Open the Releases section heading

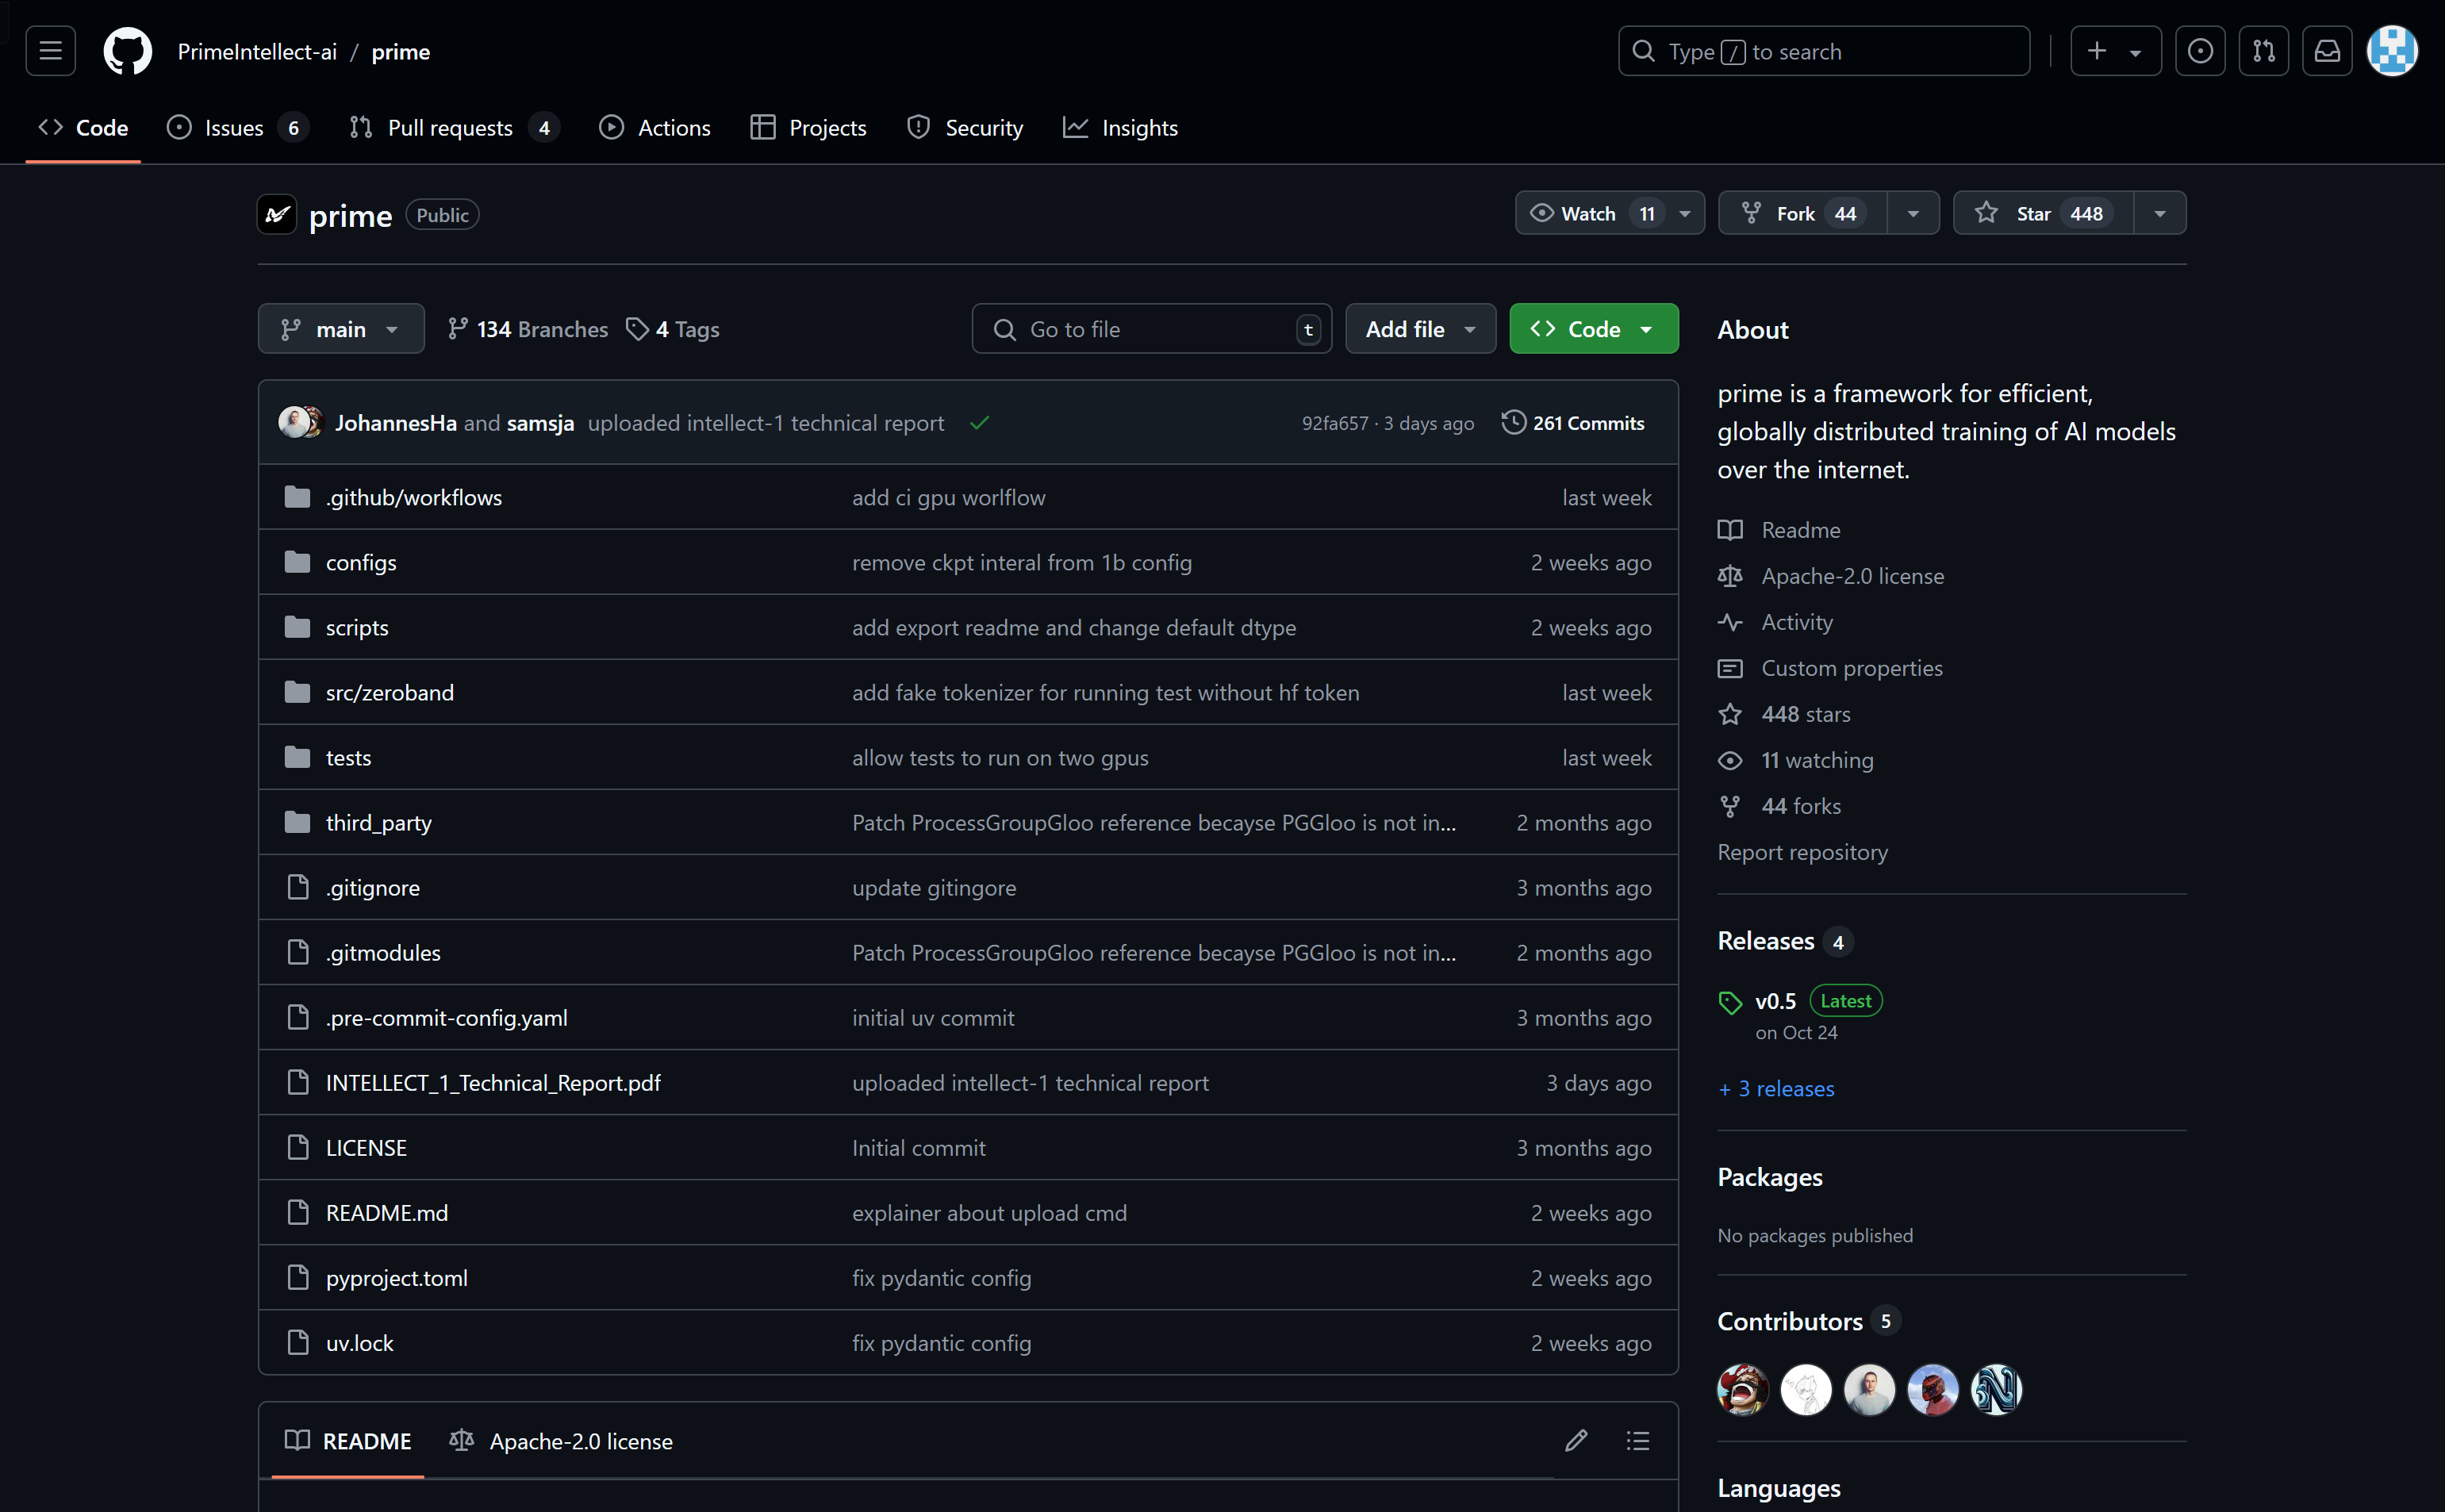[x=1766, y=941]
